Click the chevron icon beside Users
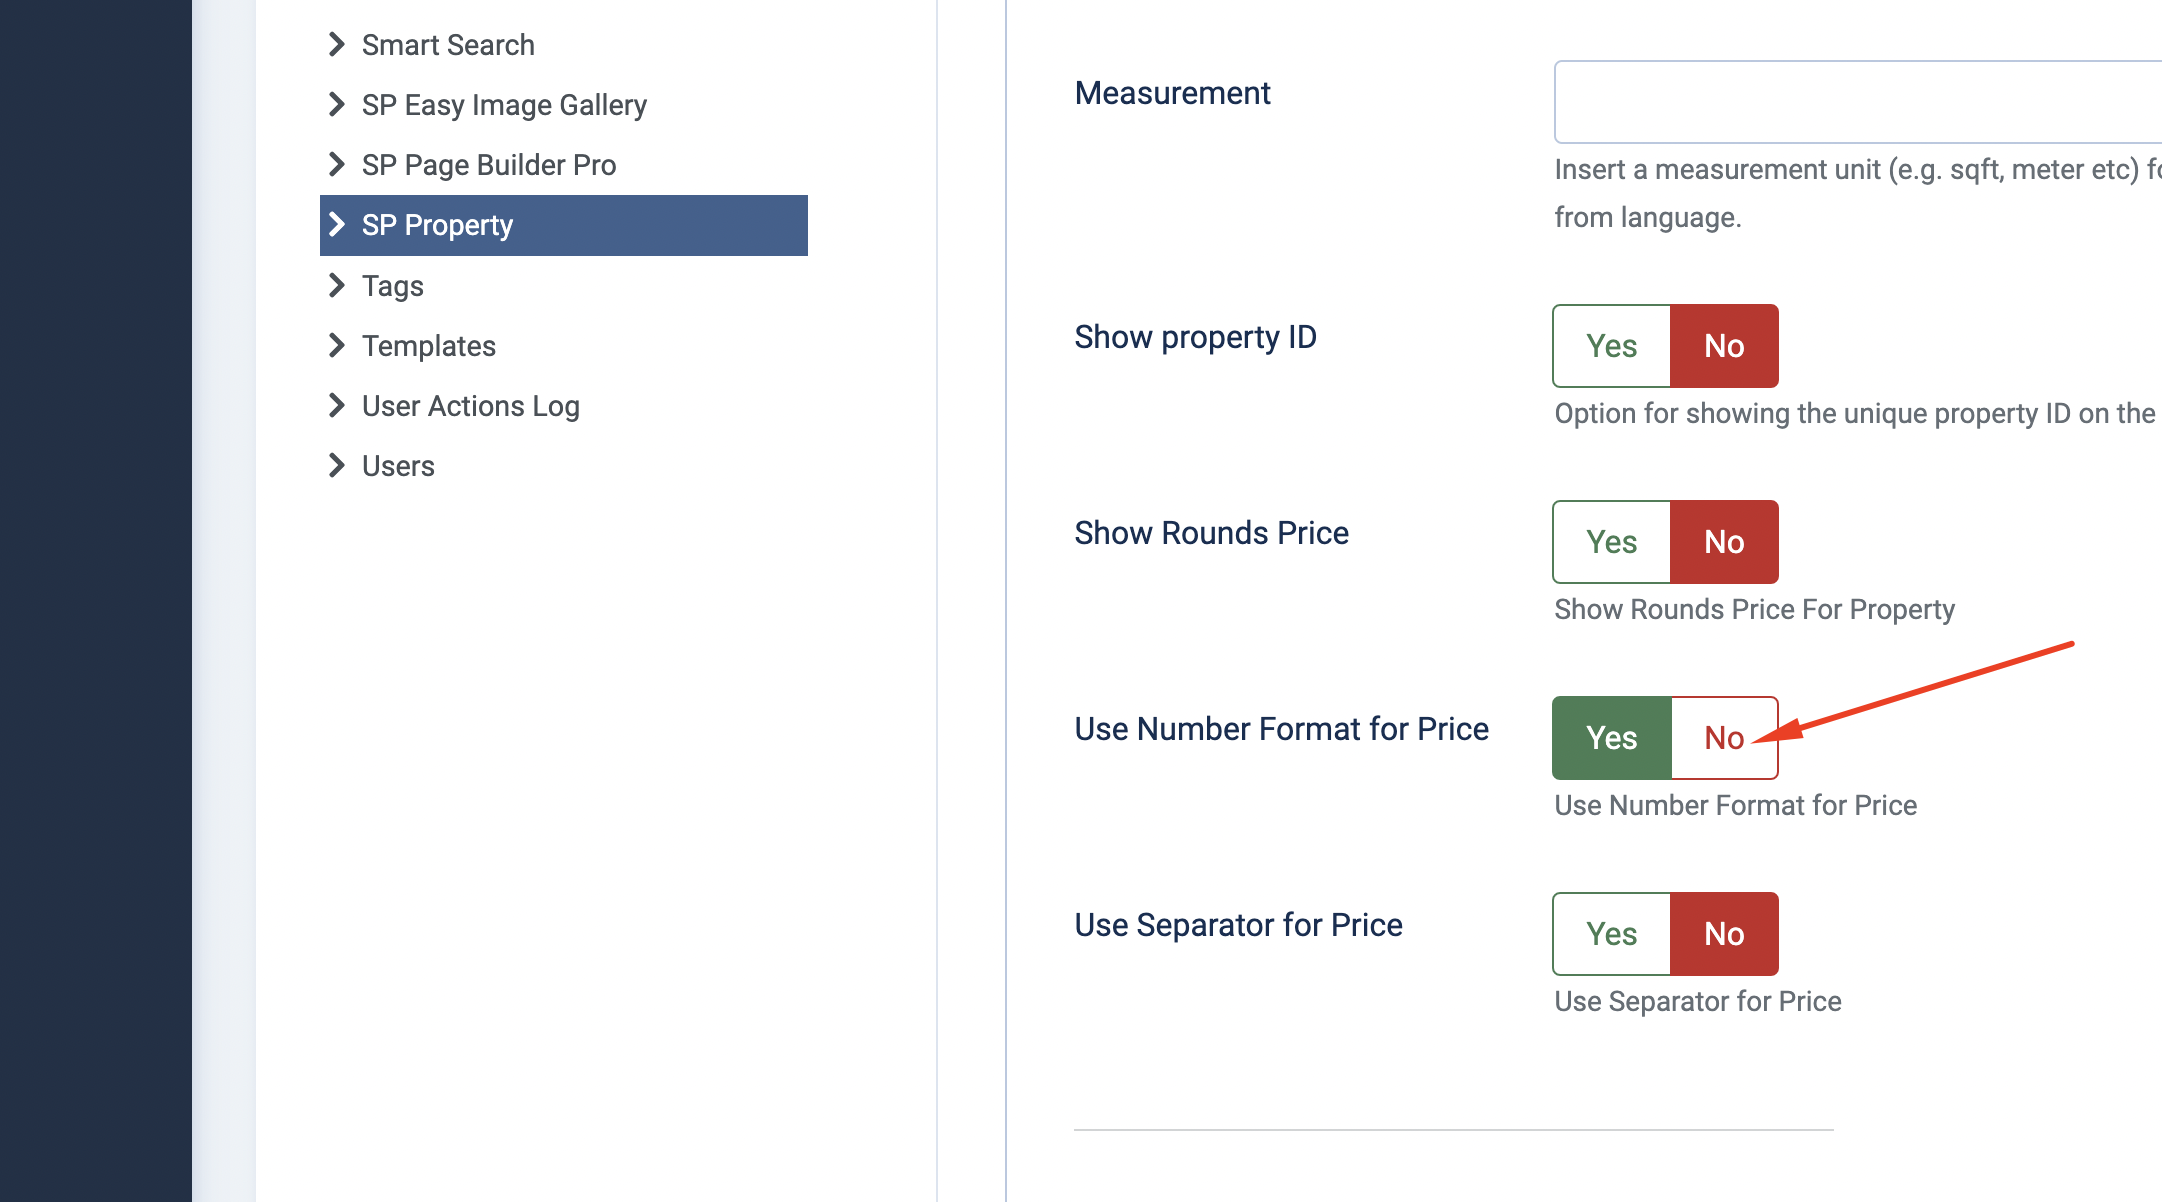Image resolution: width=2162 pixels, height=1202 pixels. (337, 466)
